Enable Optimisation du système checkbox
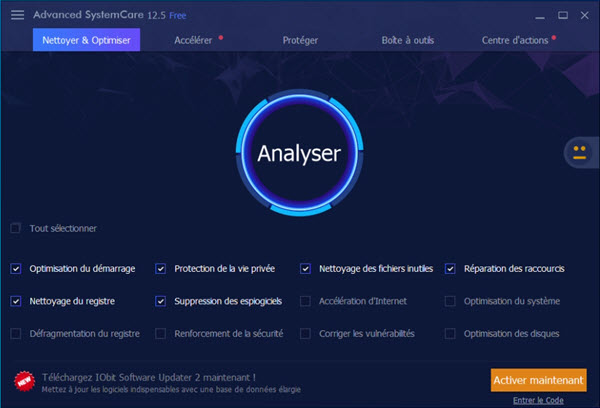Image resolution: width=600 pixels, height=408 pixels. [x=450, y=301]
